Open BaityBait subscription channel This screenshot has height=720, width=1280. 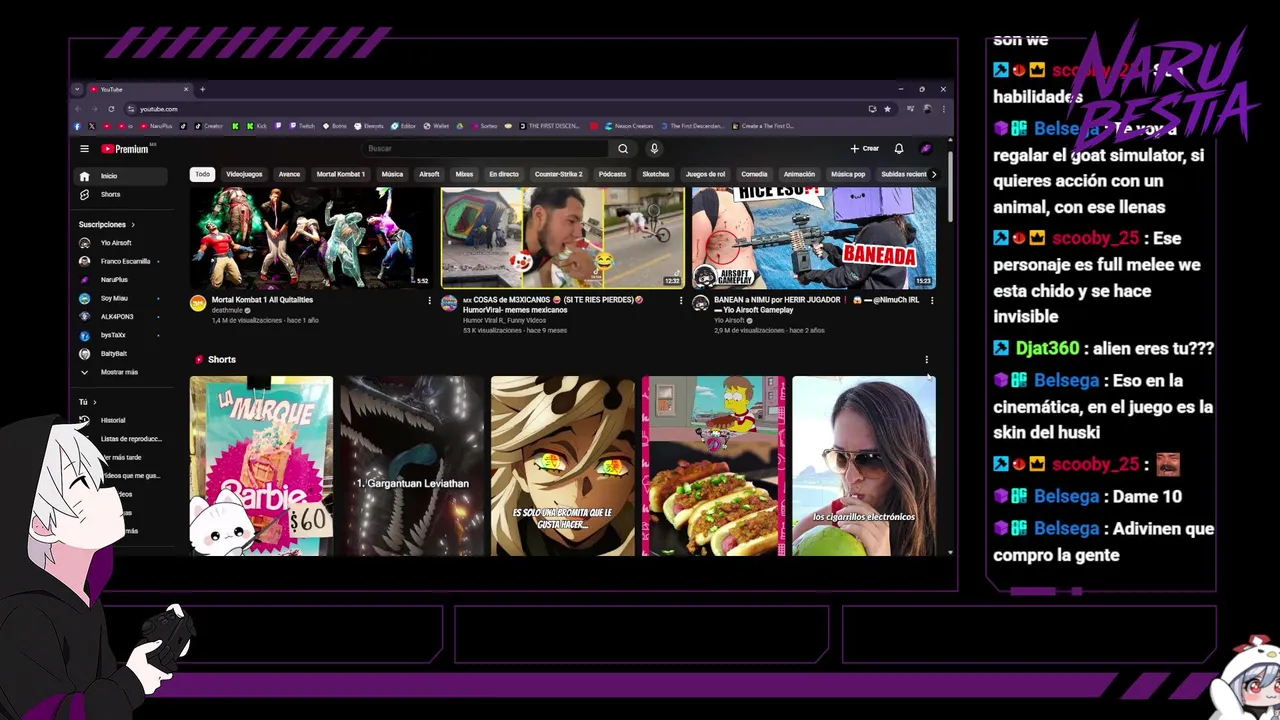122,353
